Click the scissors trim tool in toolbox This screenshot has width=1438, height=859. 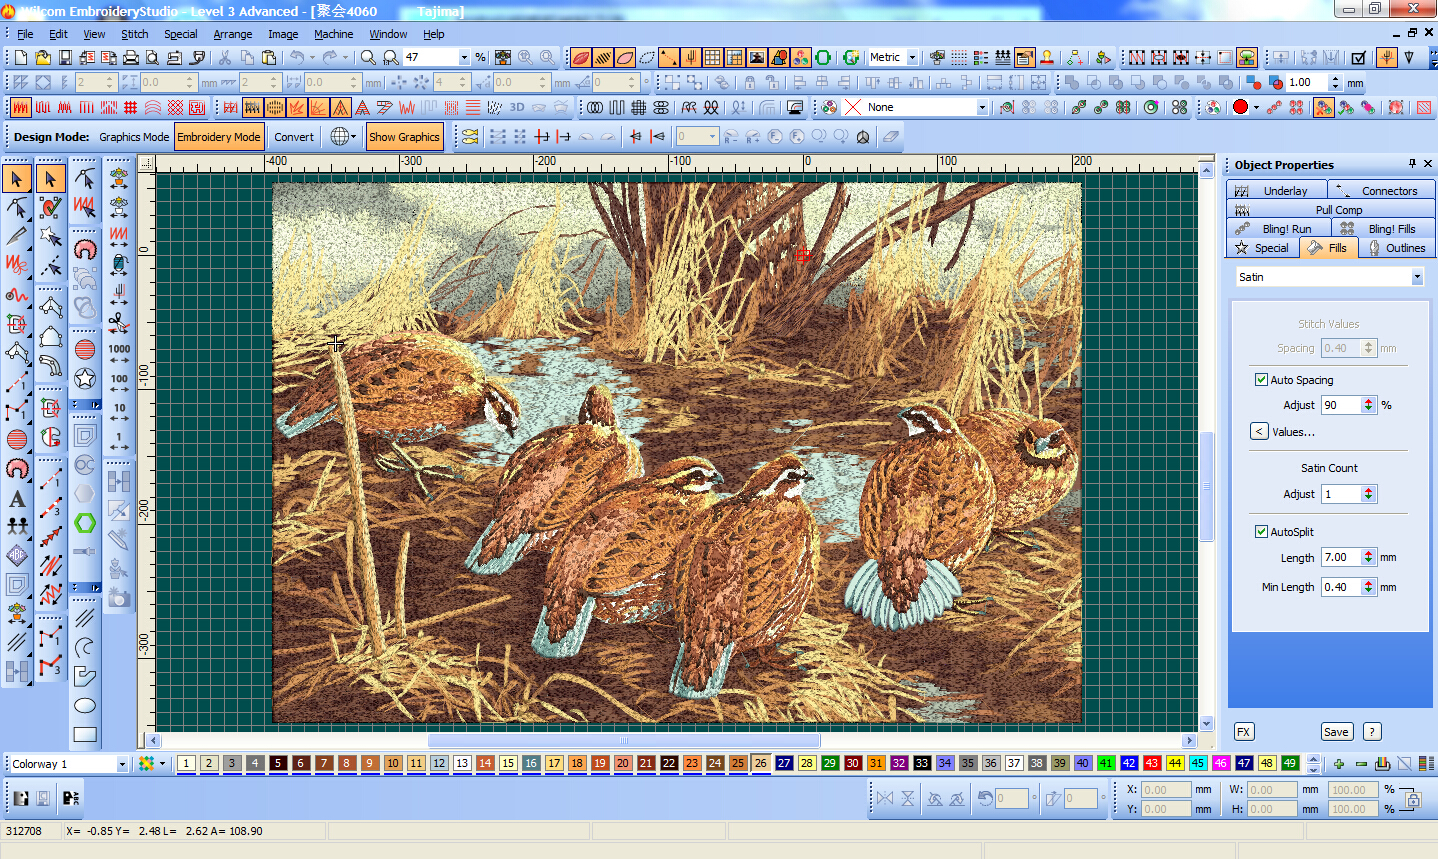119,322
